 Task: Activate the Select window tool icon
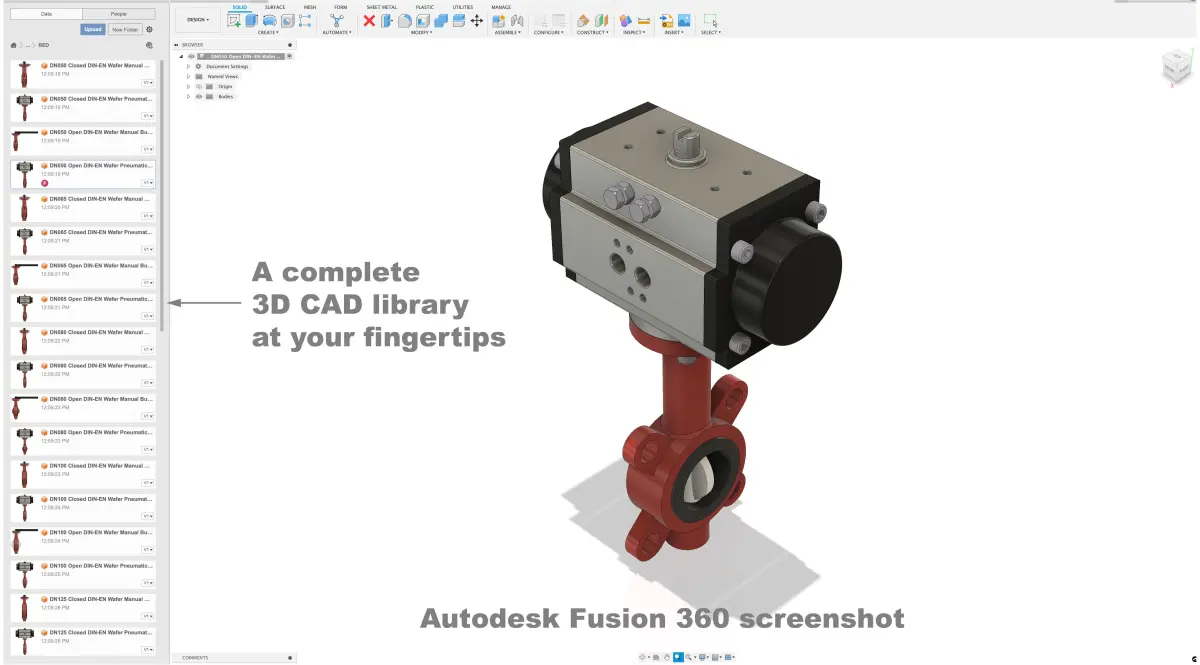(710, 20)
